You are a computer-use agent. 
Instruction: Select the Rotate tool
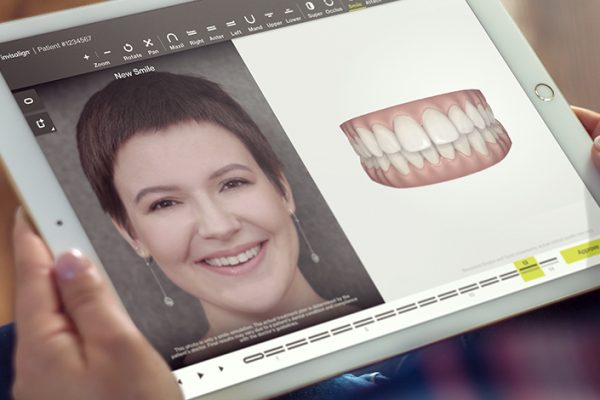click(128, 47)
